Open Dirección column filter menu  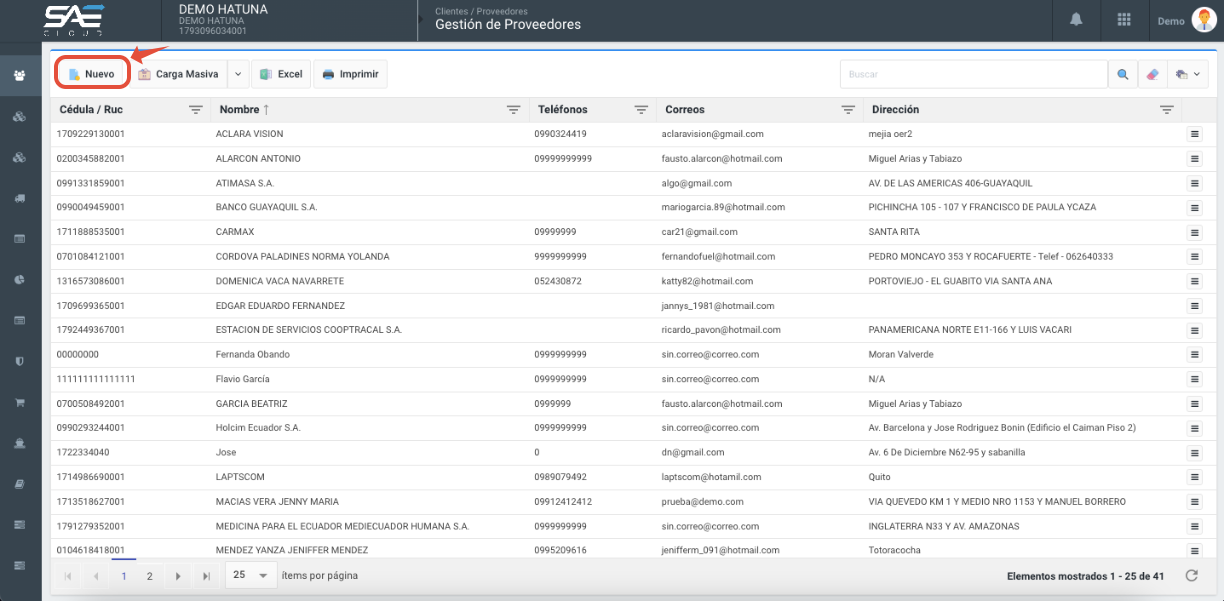(1166, 110)
